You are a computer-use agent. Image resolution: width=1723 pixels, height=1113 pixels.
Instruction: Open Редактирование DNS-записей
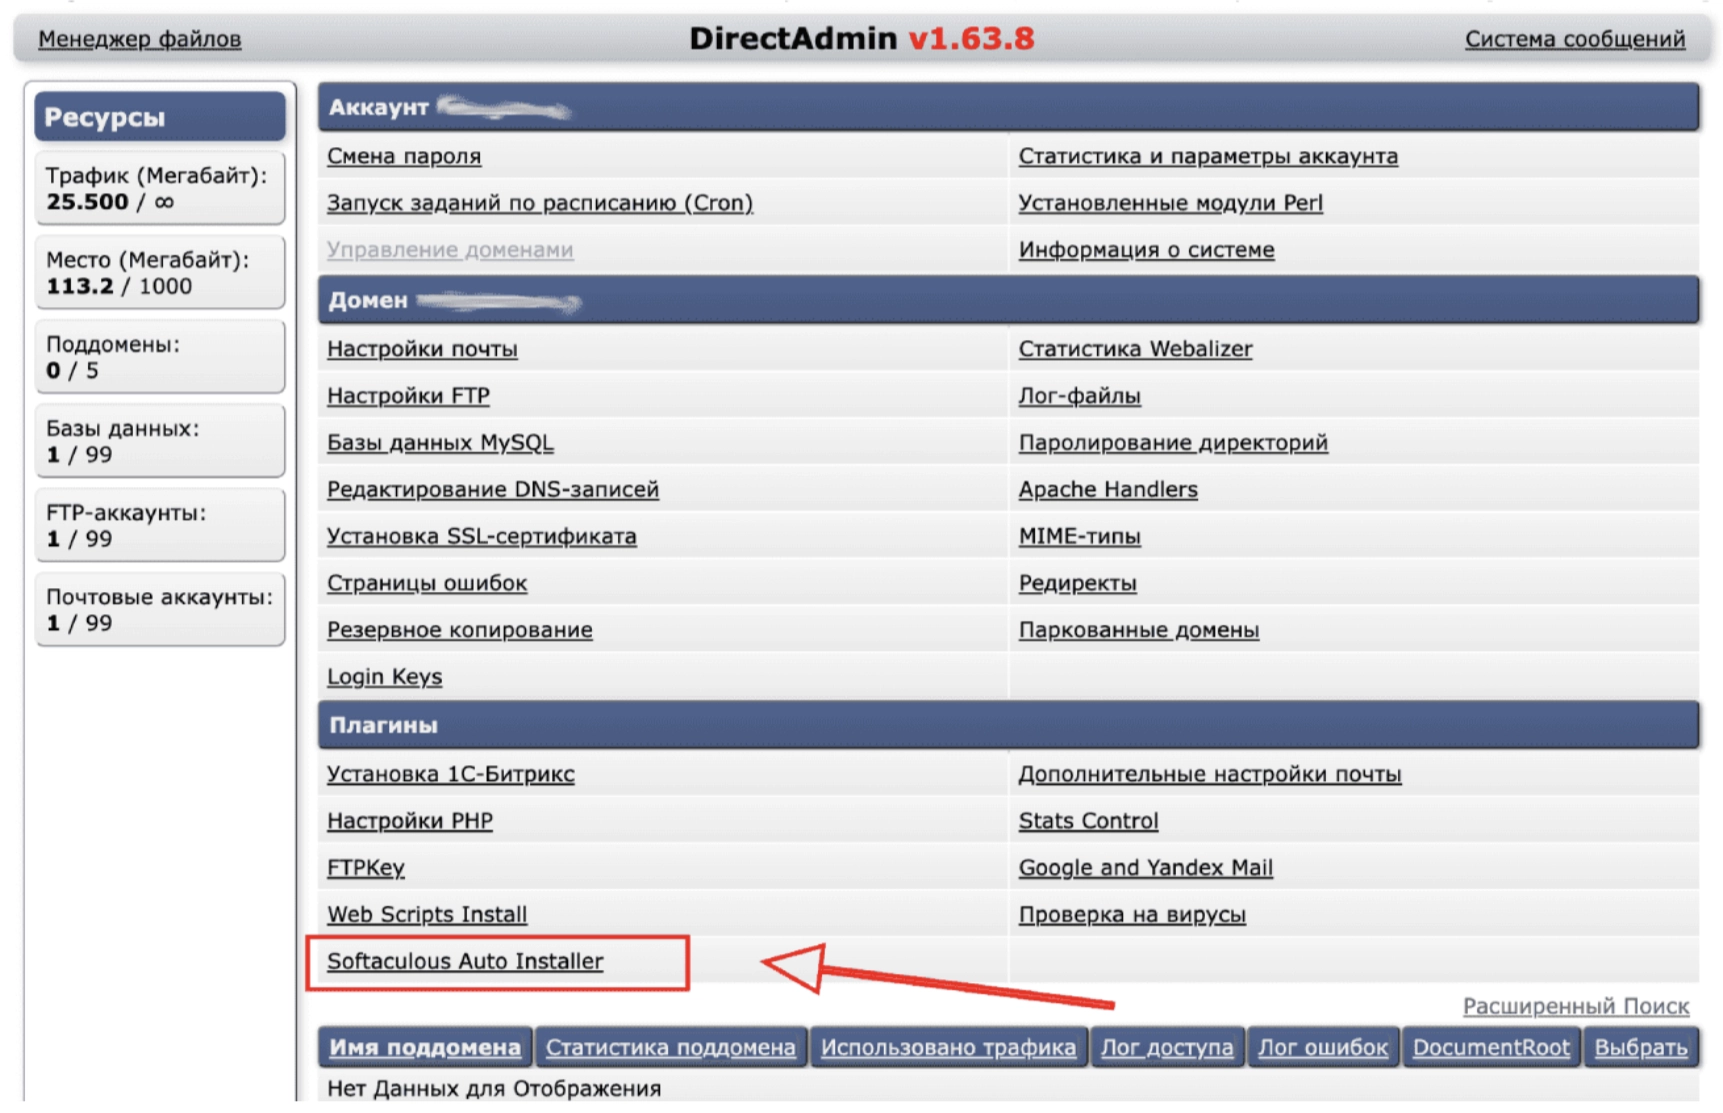click(492, 489)
